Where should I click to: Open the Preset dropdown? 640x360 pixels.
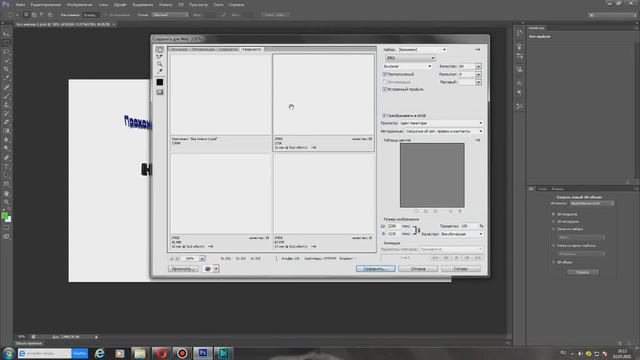pos(422,49)
